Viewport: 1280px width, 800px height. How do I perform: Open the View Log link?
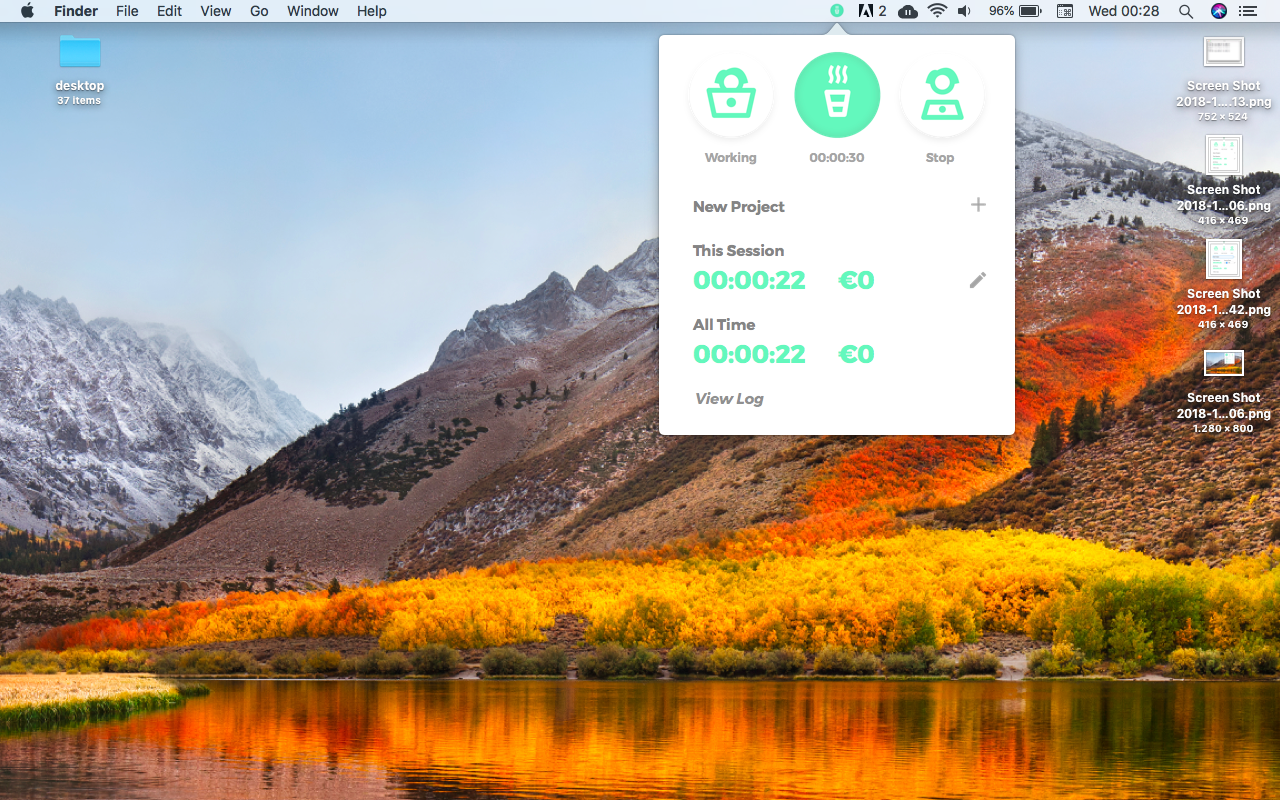click(x=729, y=398)
